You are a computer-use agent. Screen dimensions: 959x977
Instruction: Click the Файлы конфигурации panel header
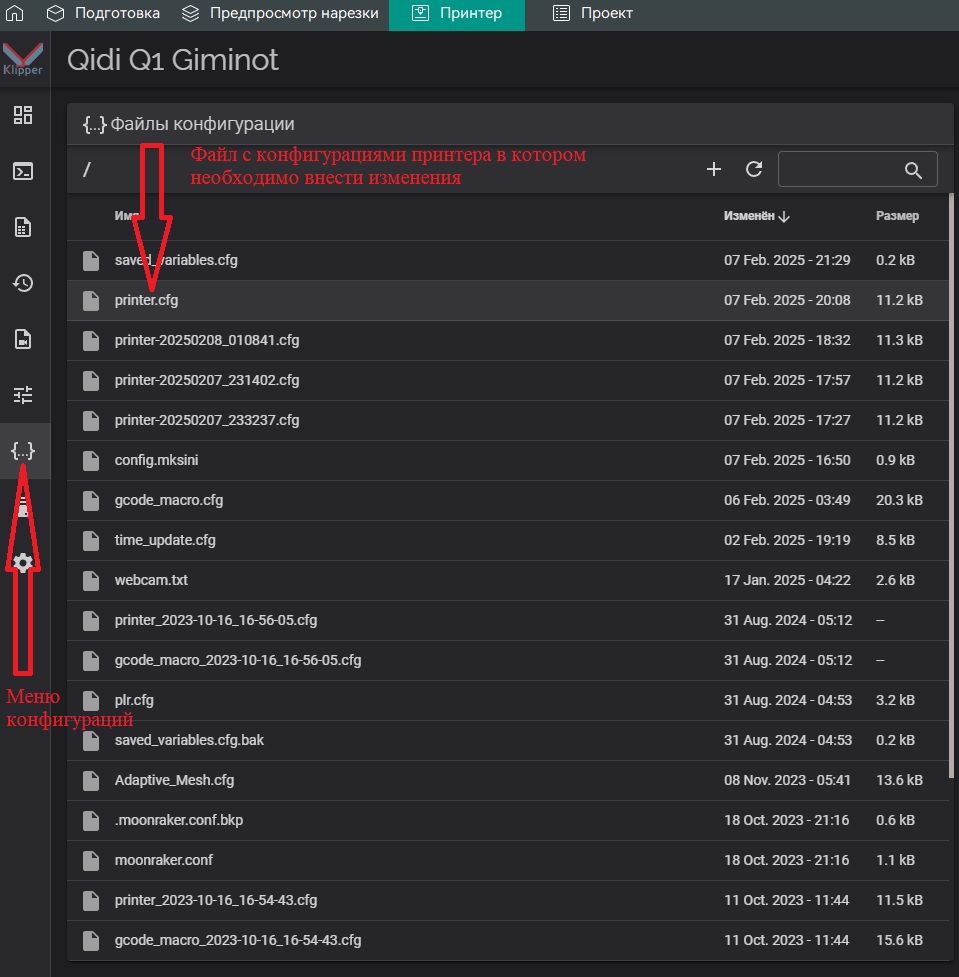tap(510, 124)
